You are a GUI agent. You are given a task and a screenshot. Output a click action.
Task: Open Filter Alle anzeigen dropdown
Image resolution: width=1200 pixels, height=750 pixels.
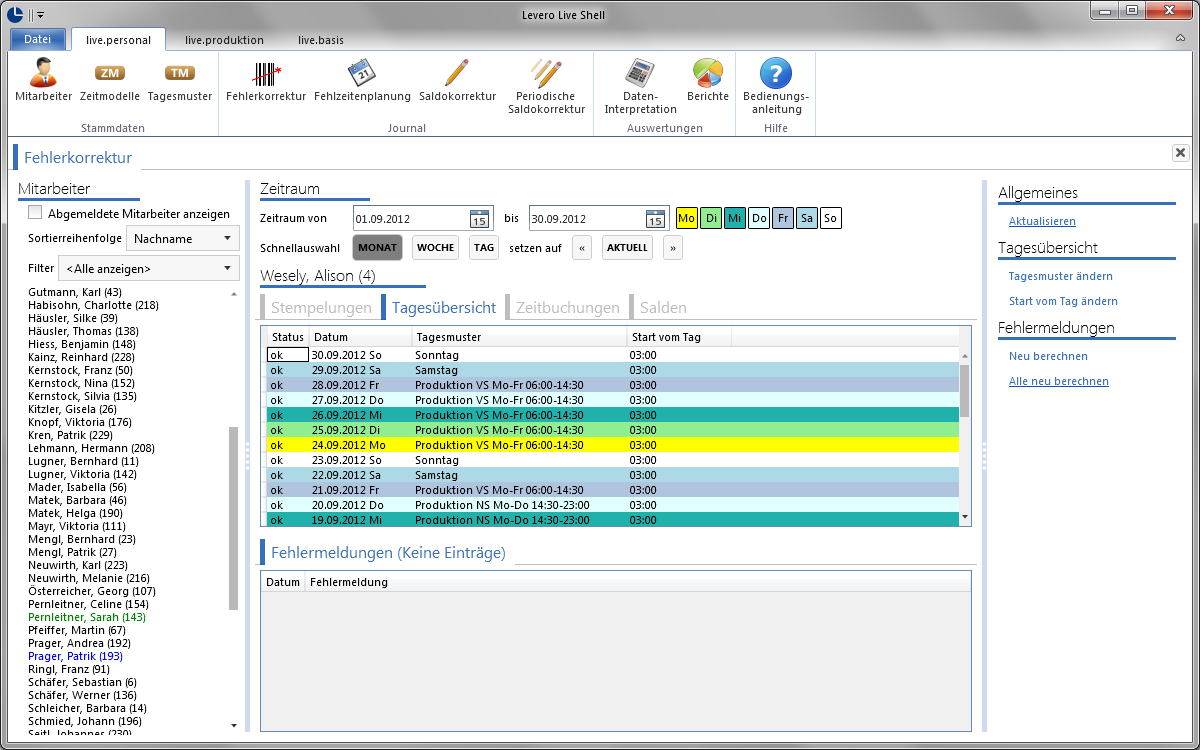[x=149, y=268]
